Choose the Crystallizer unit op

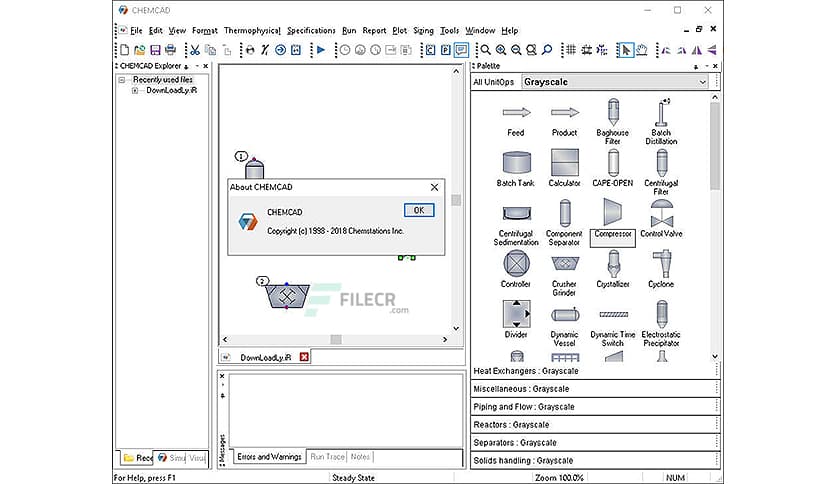[x=613, y=269]
